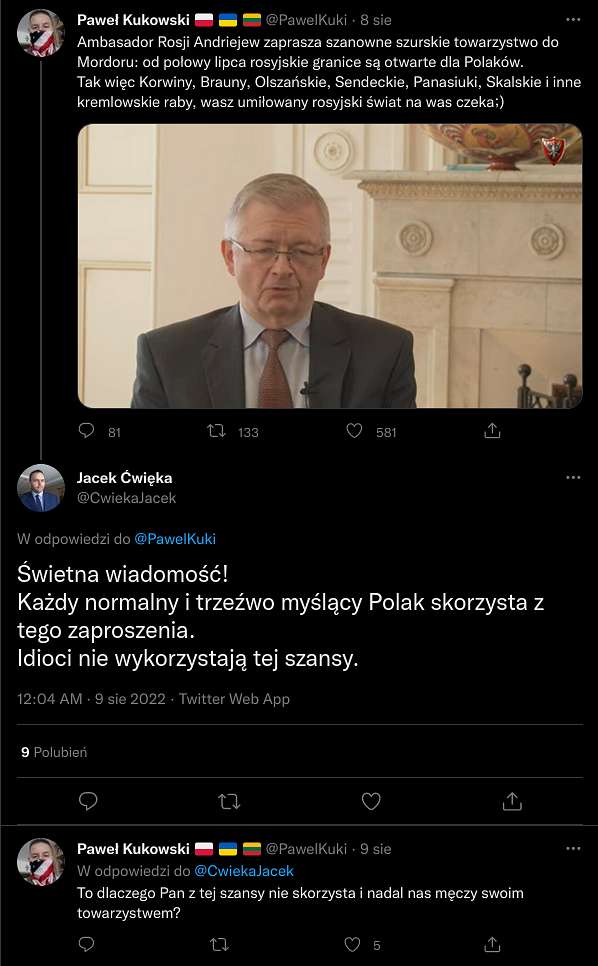This screenshot has width=598, height=966.
Task: Open the ambassador video thumbnail
Action: [330, 266]
